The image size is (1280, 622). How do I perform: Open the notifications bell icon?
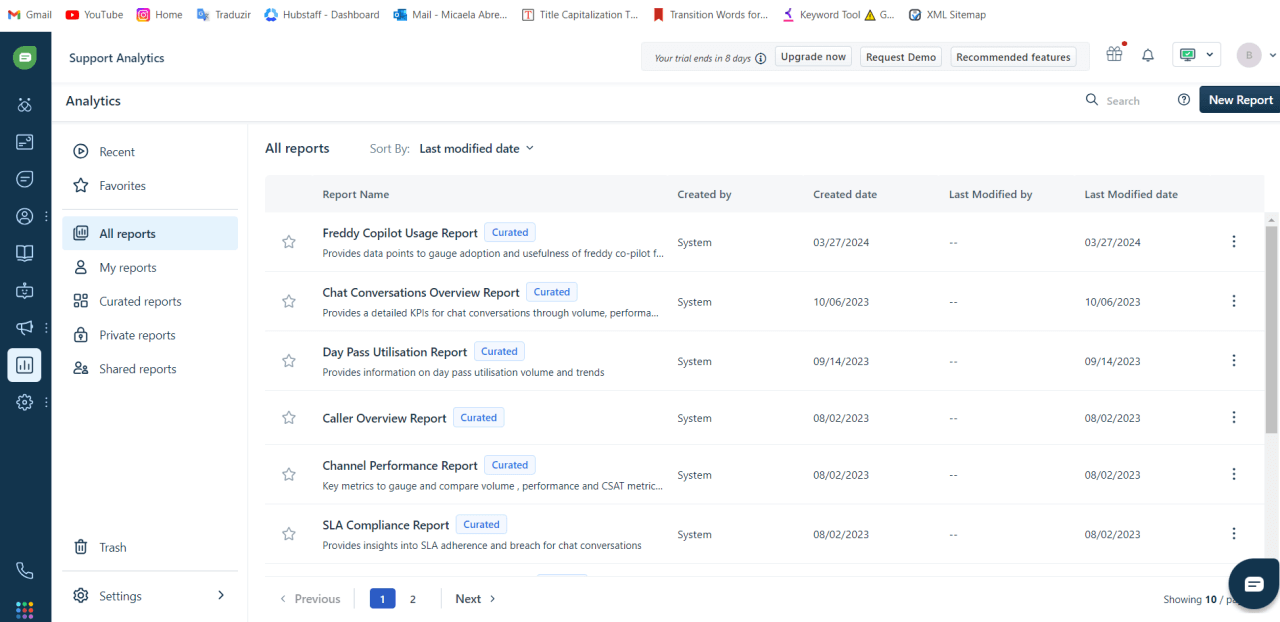tap(1147, 55)
